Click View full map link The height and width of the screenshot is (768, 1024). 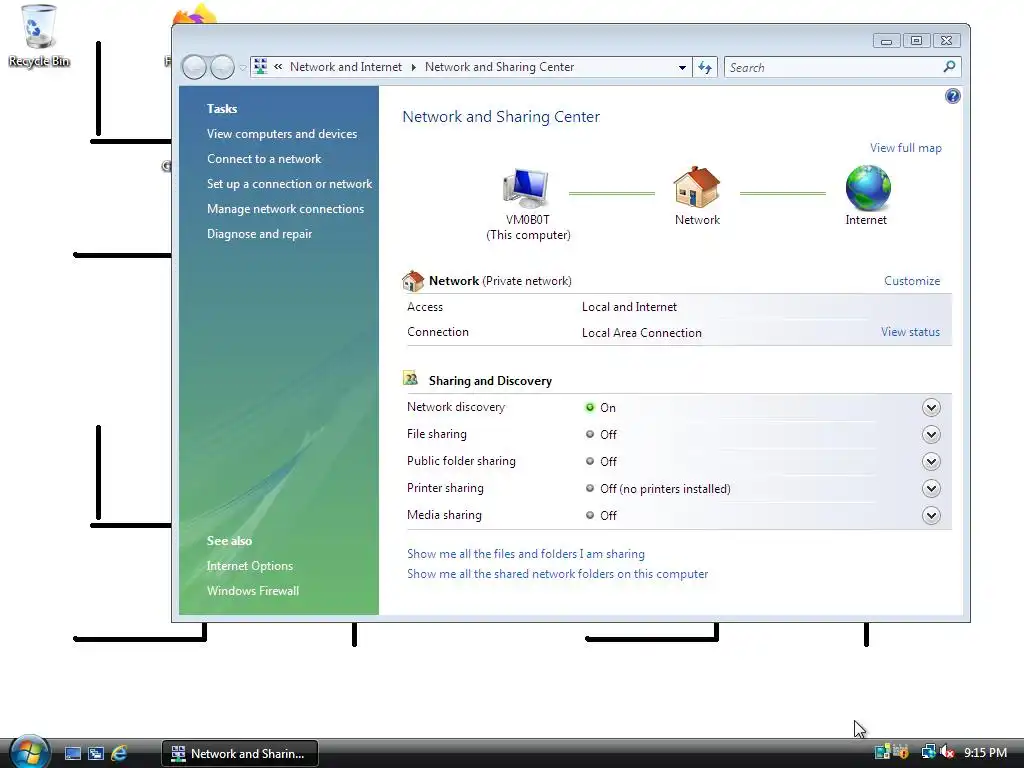pyautogui.click(x=905, y=148)
